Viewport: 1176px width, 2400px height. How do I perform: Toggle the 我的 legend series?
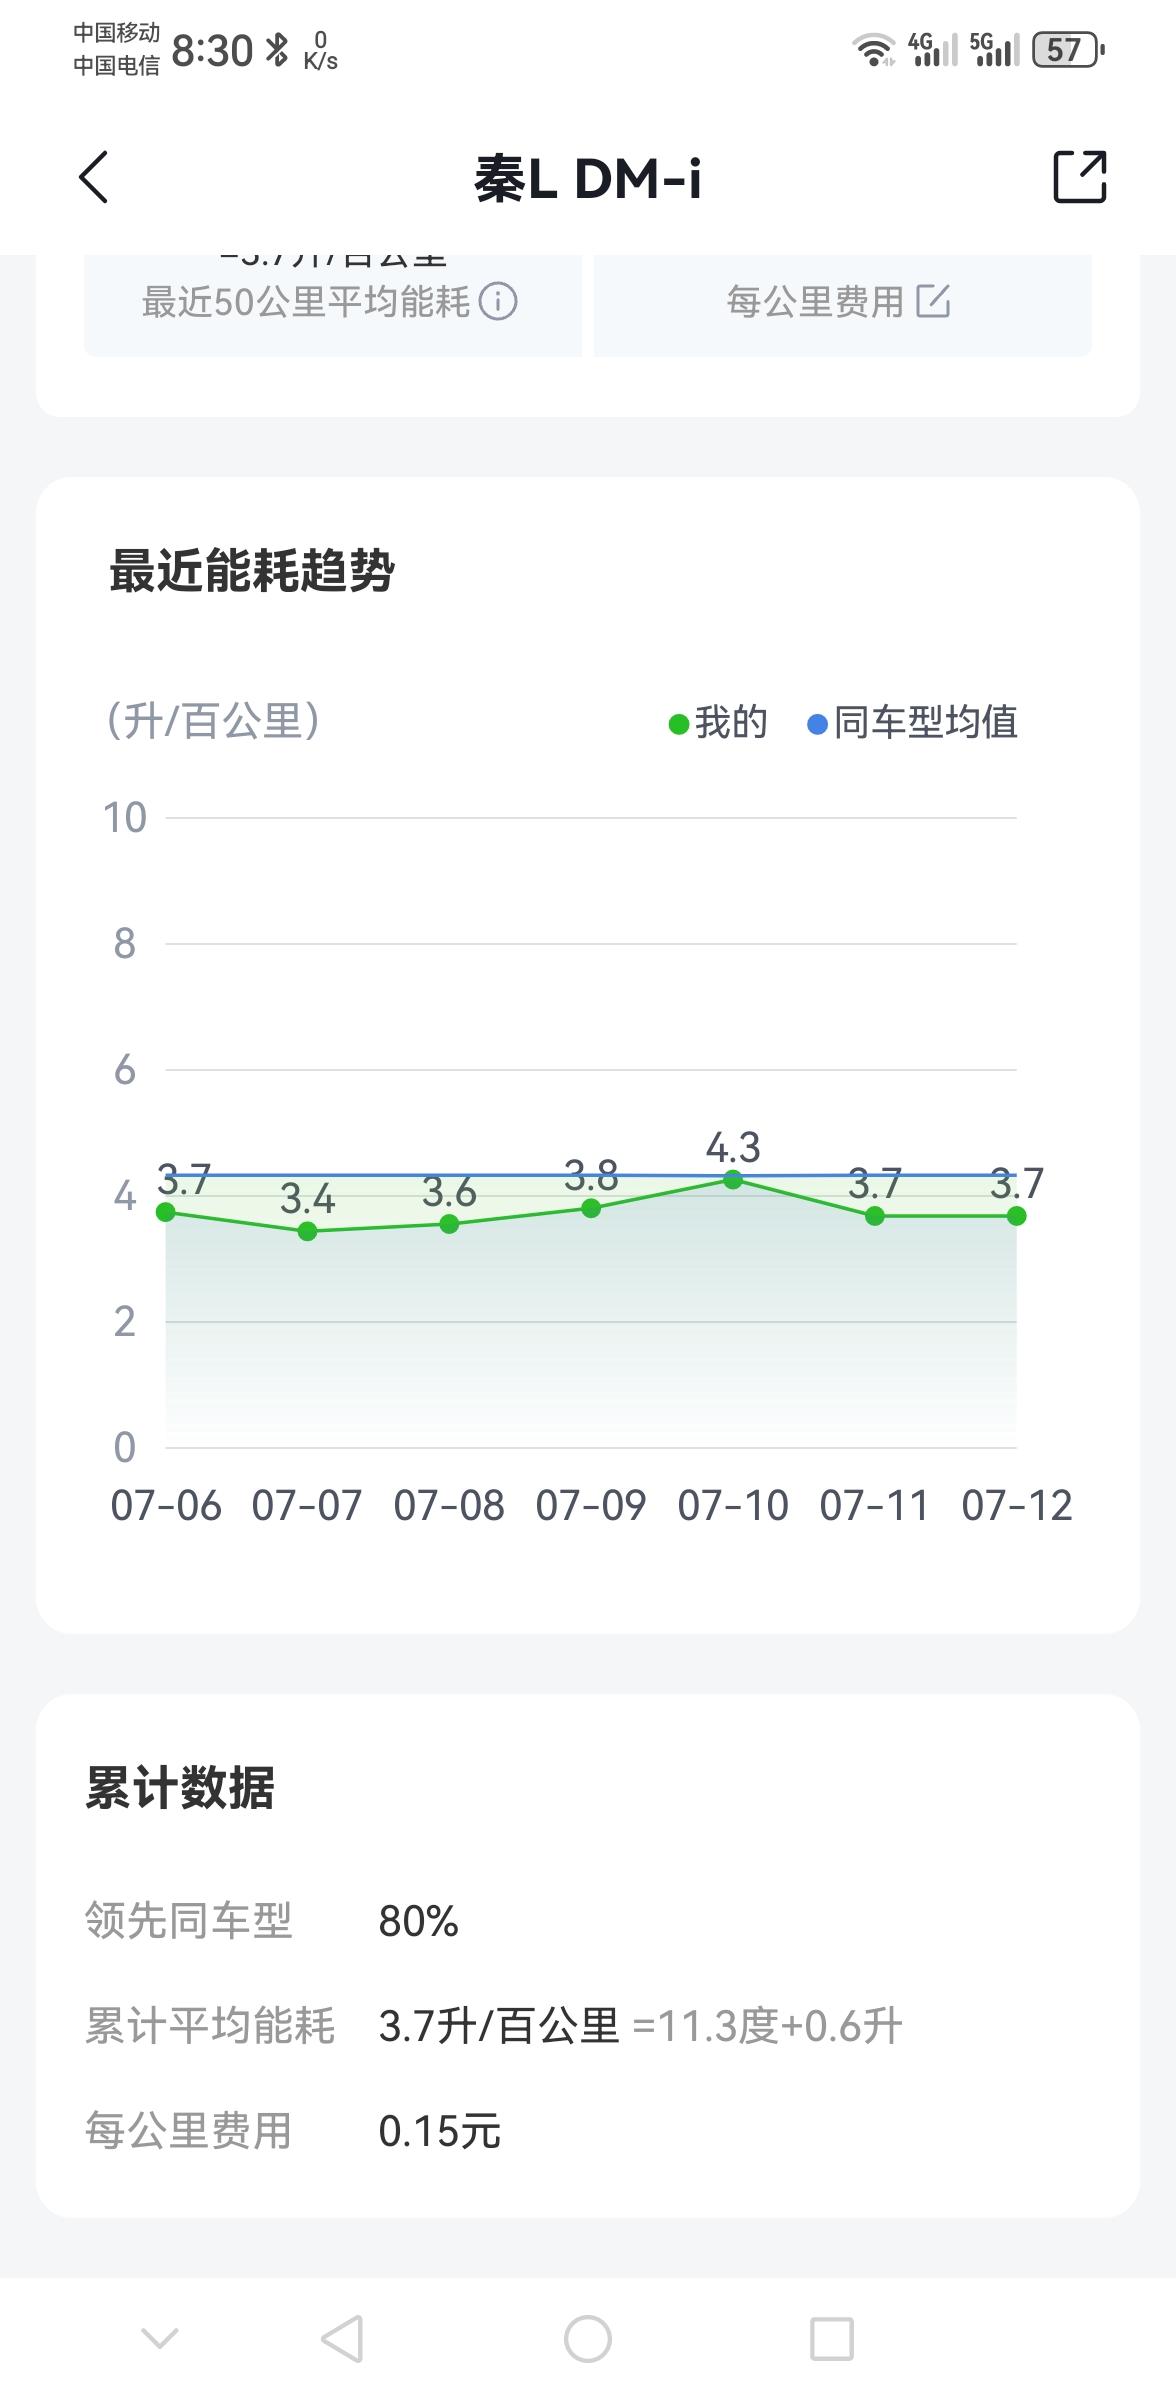click(718, 722)
